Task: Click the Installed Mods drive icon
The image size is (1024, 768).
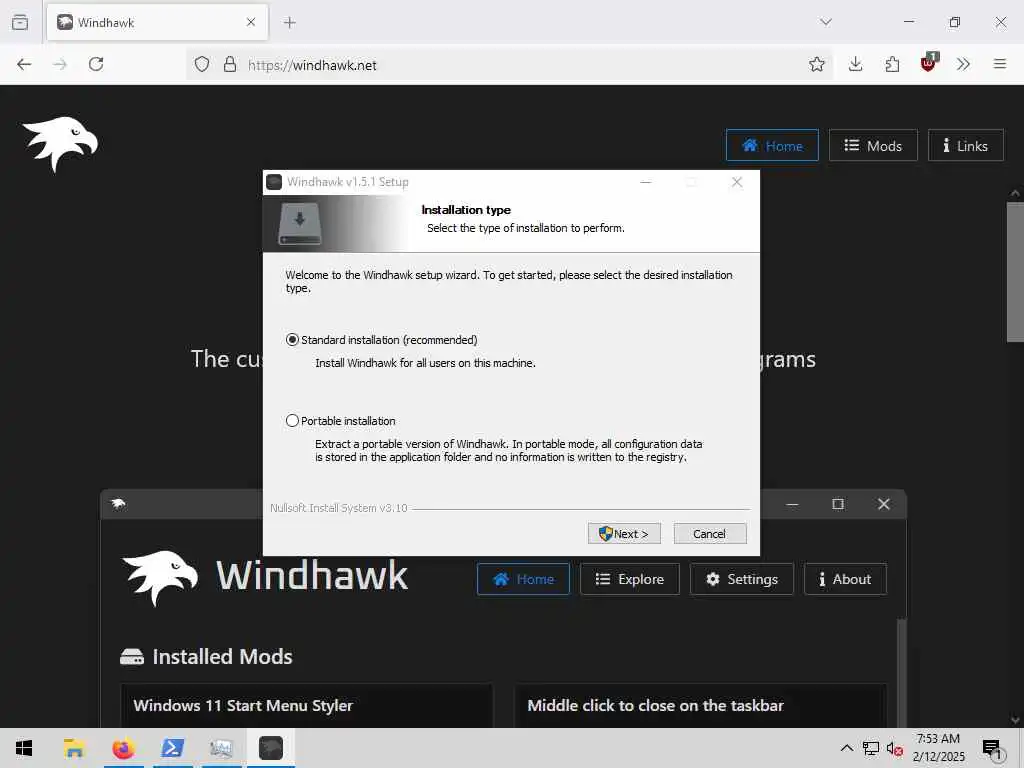Action: pos(132,656)
